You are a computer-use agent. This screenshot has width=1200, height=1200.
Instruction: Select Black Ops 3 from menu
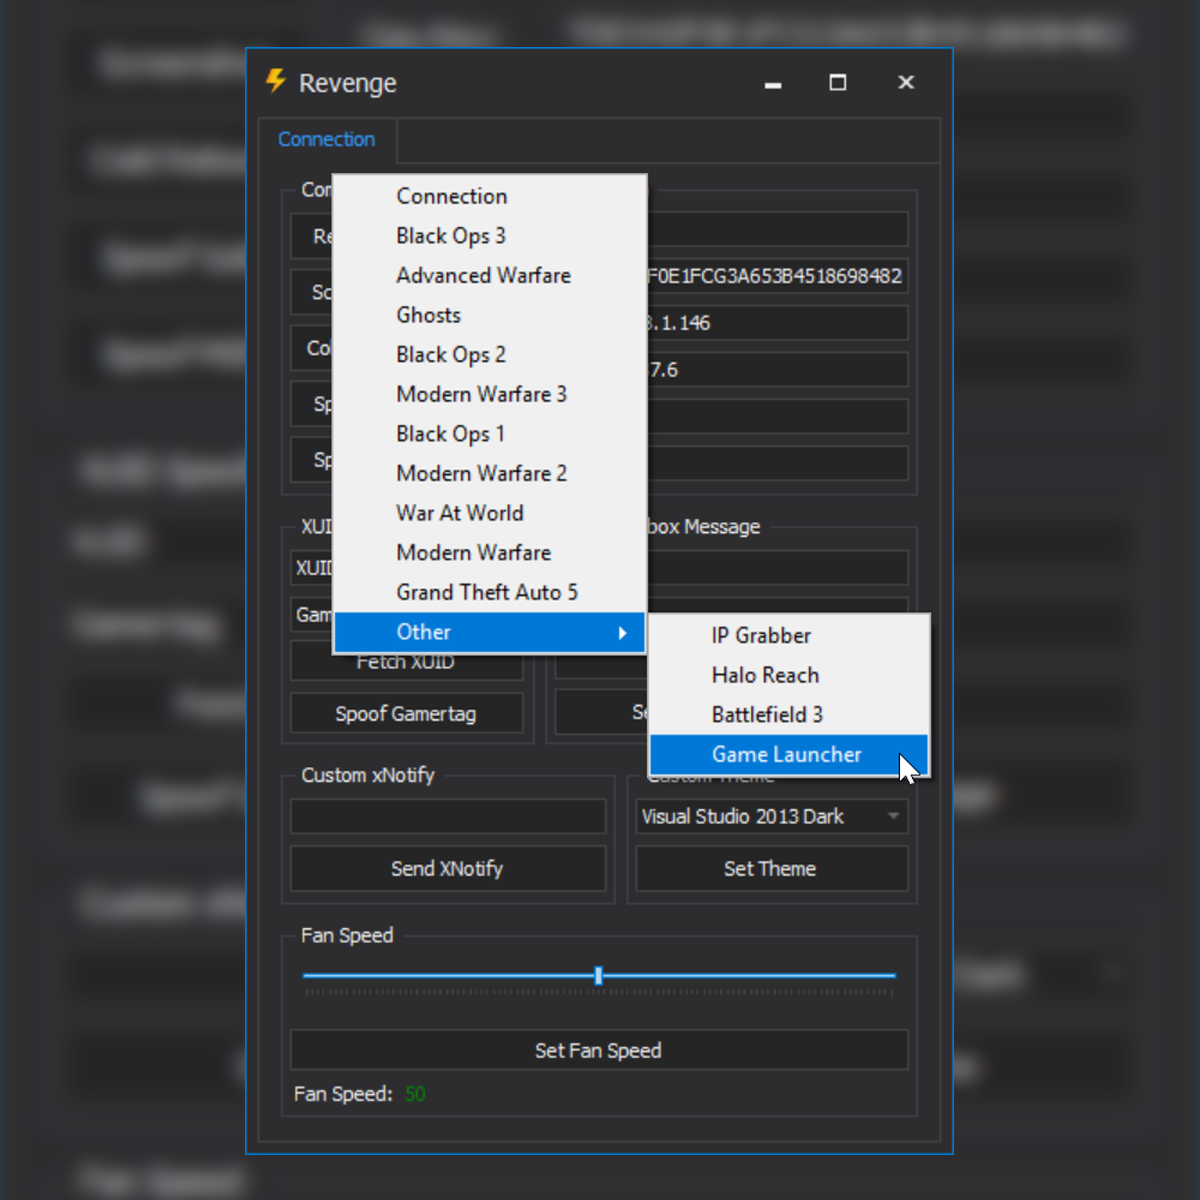pos(451,236)
